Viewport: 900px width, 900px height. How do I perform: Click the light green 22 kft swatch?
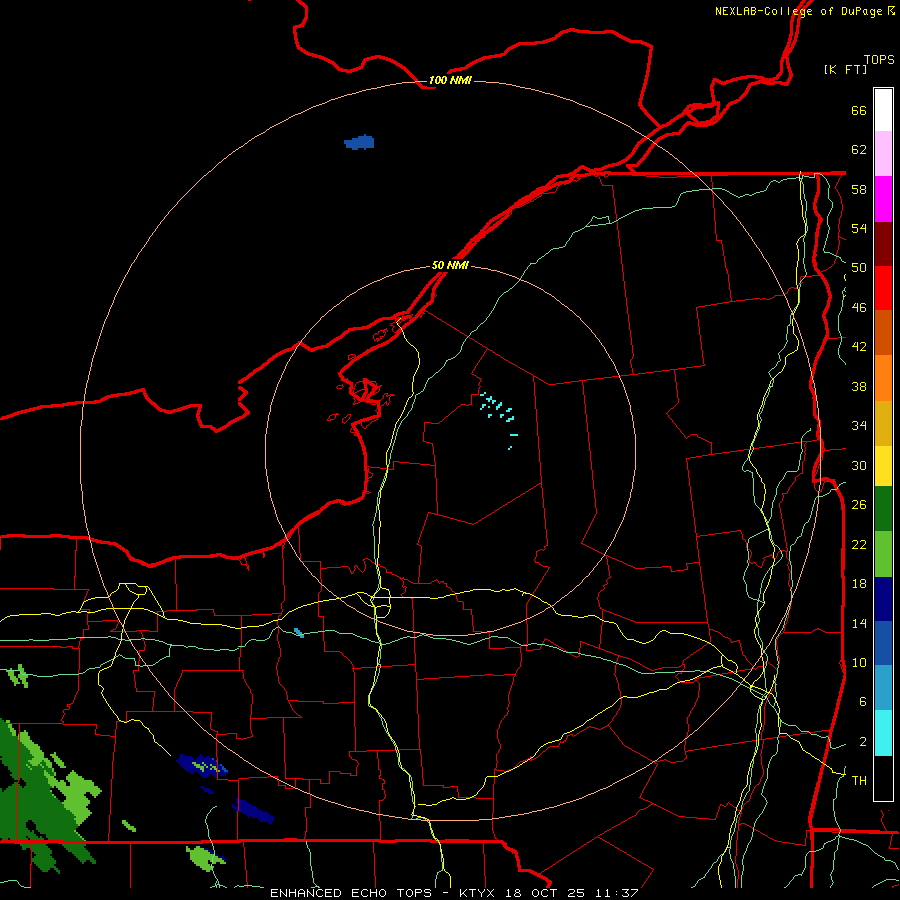click(x=883, y=554)
